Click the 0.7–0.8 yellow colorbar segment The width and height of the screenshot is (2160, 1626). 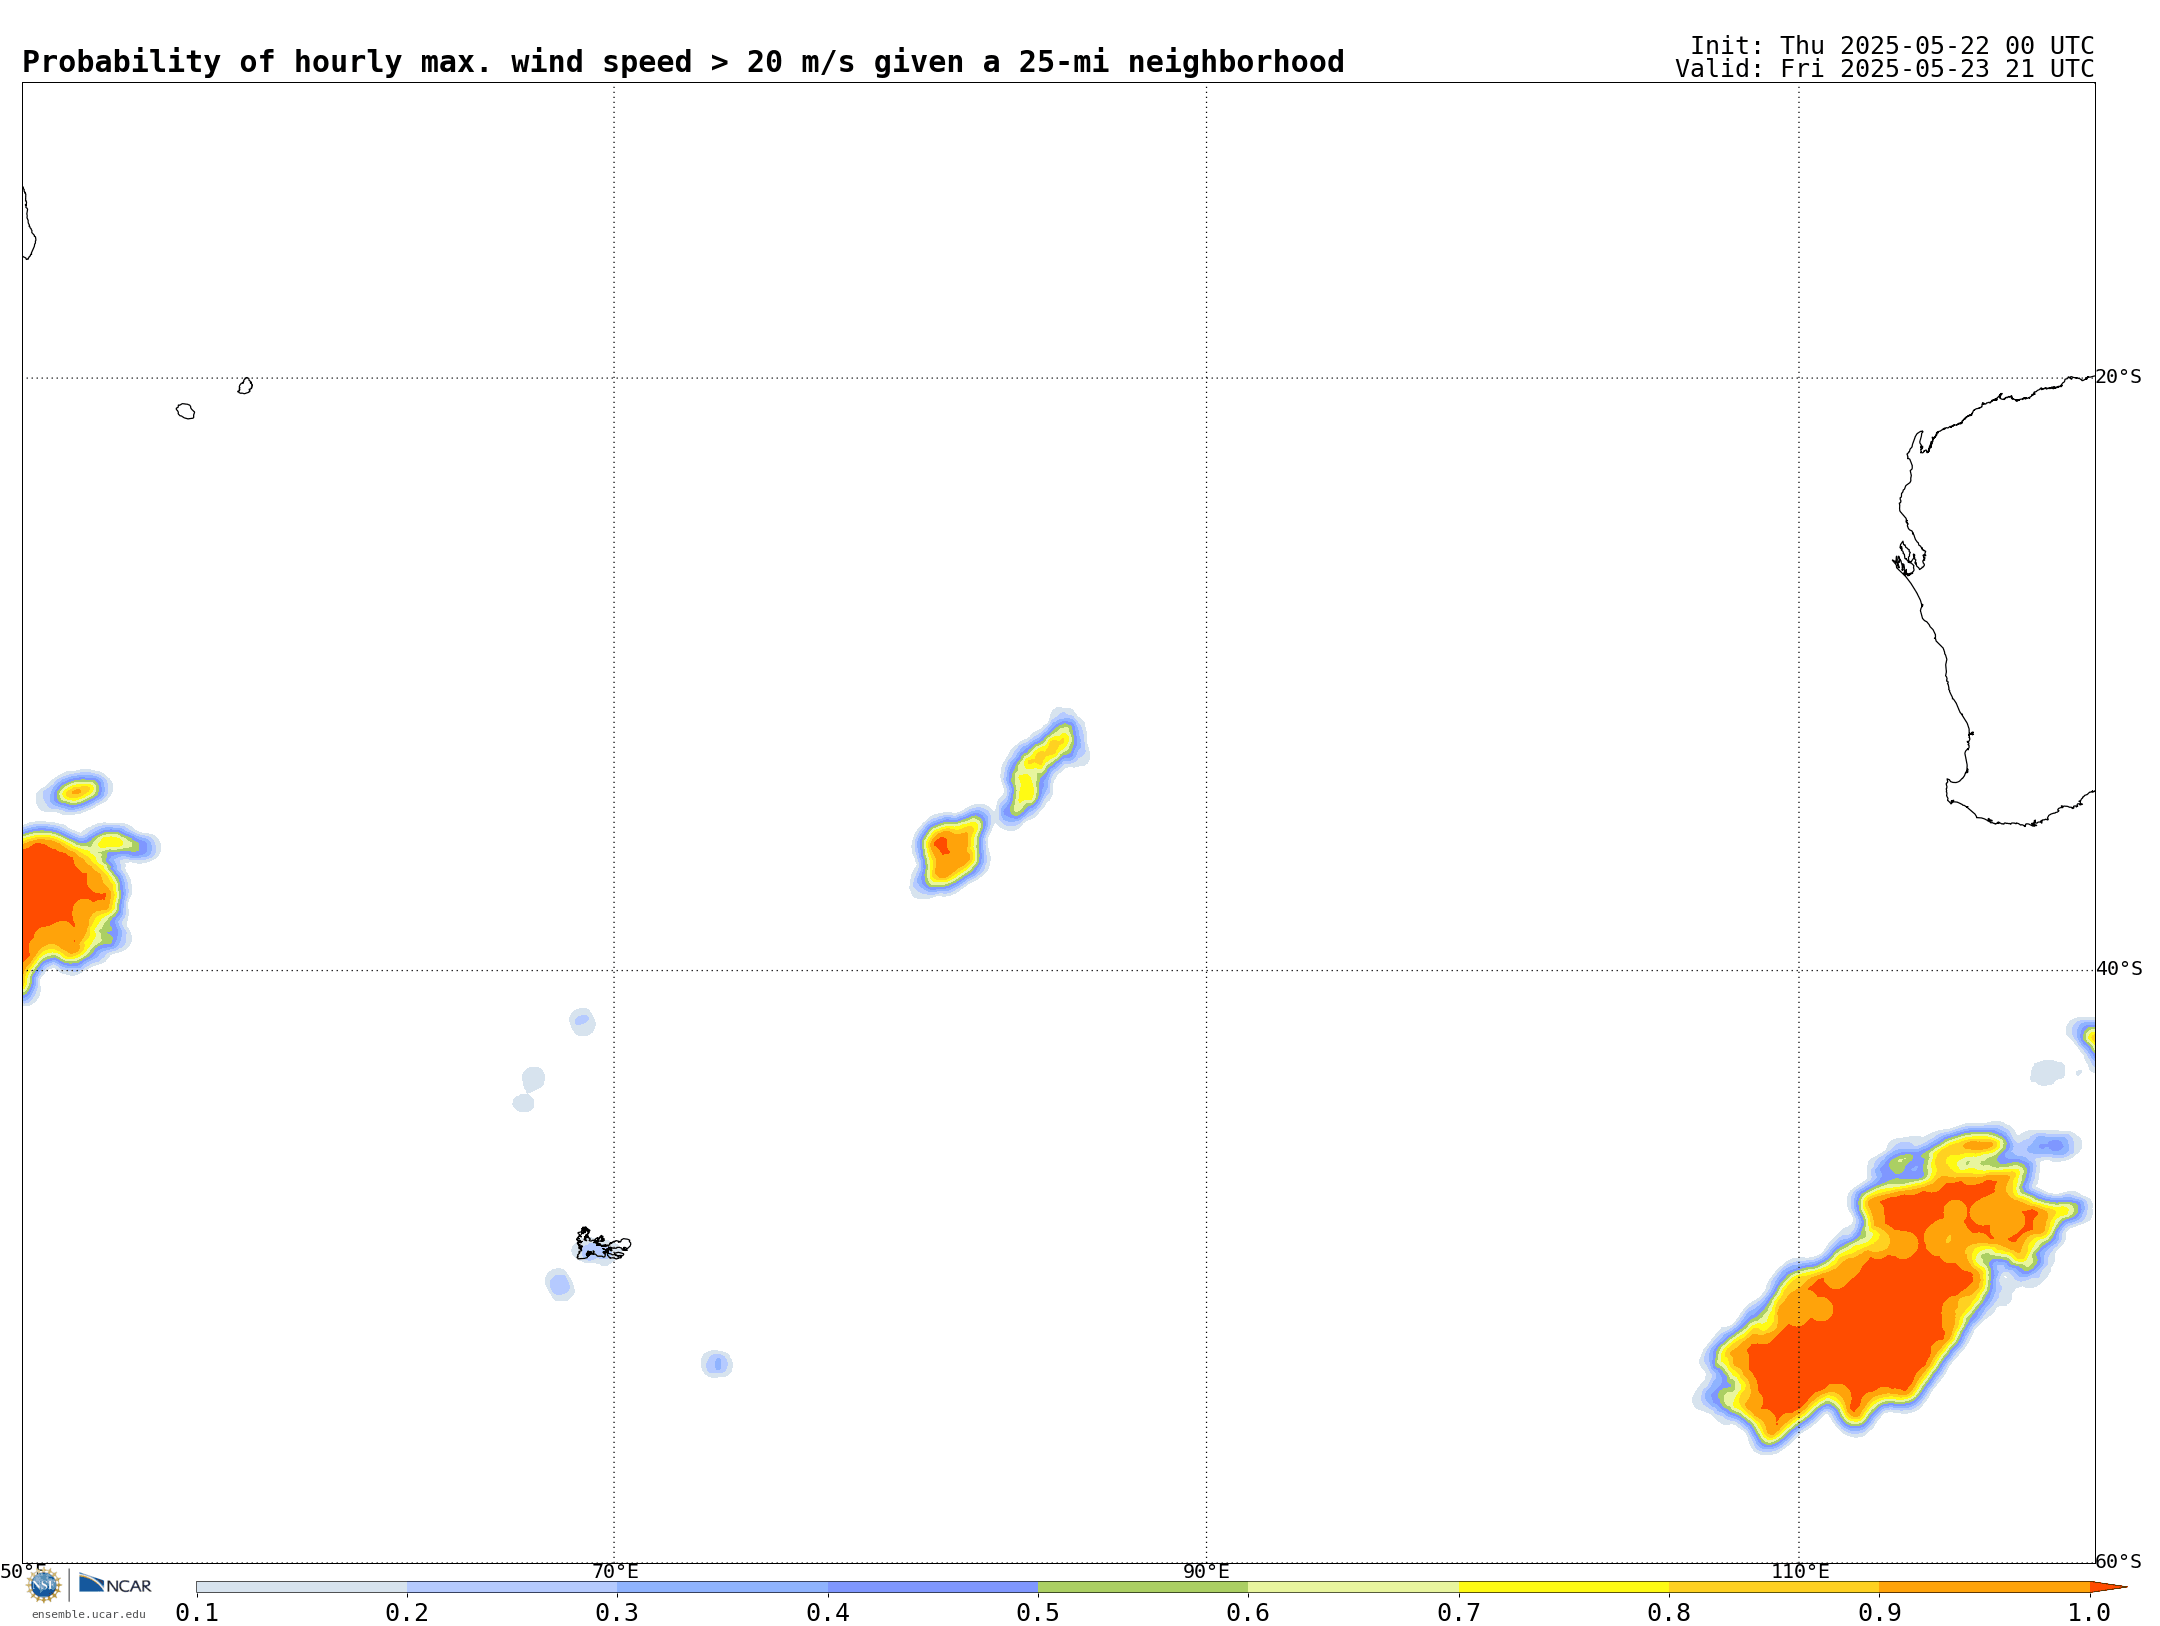tap(1564, 1587)
